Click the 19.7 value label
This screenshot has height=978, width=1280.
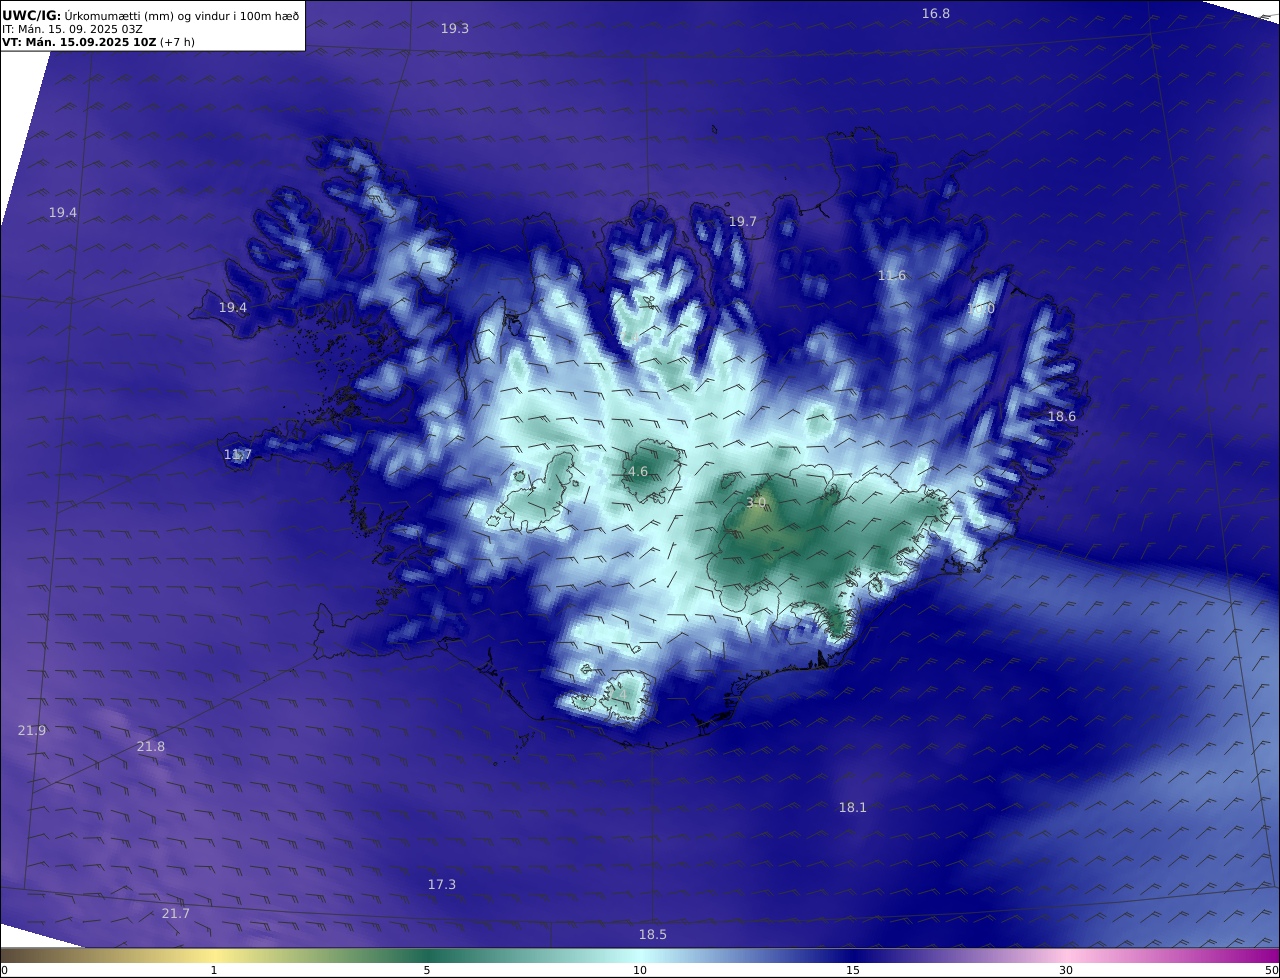coord(743,222)
